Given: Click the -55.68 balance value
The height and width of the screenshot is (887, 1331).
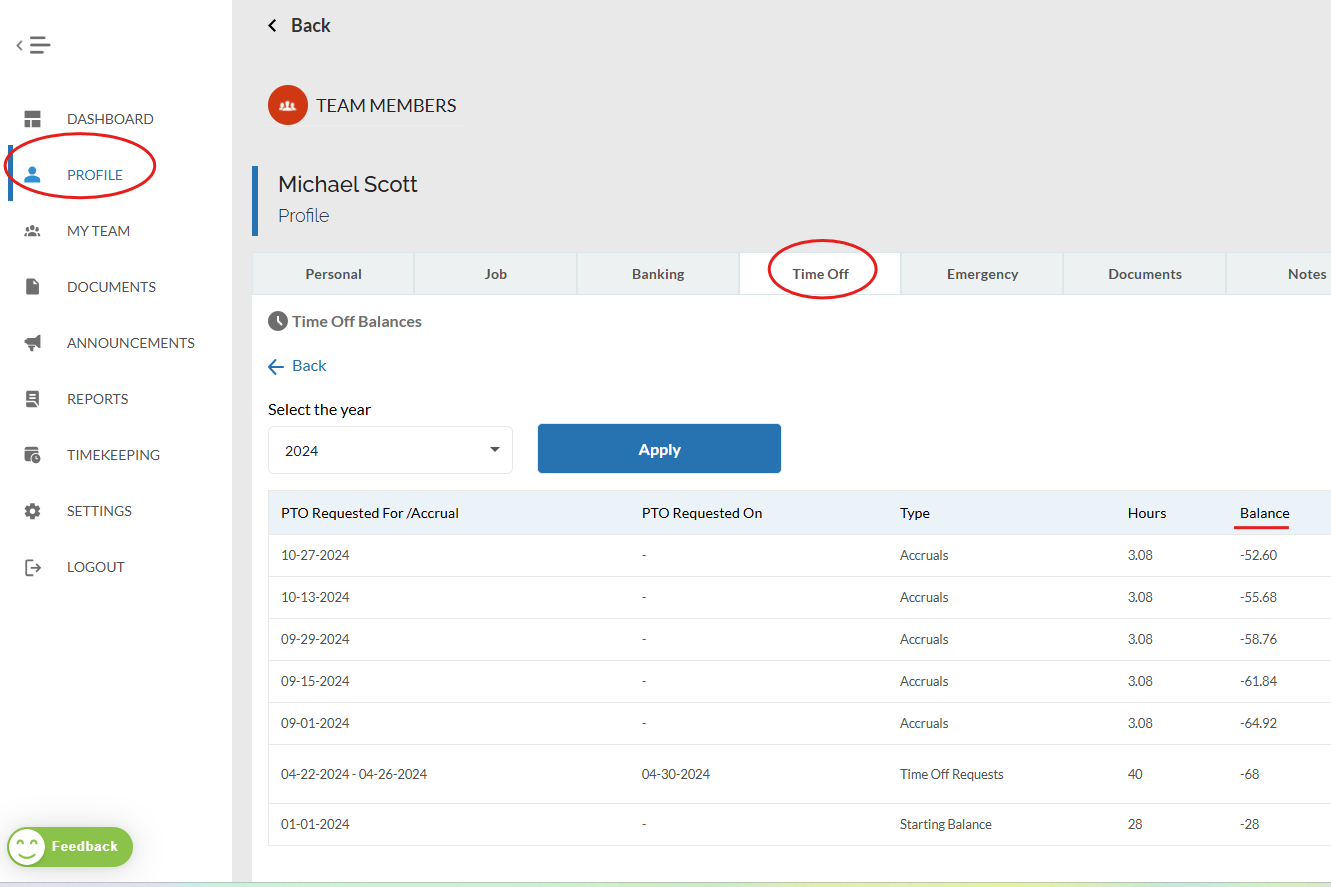Looking at the screenshot, I should [1258, 597].
